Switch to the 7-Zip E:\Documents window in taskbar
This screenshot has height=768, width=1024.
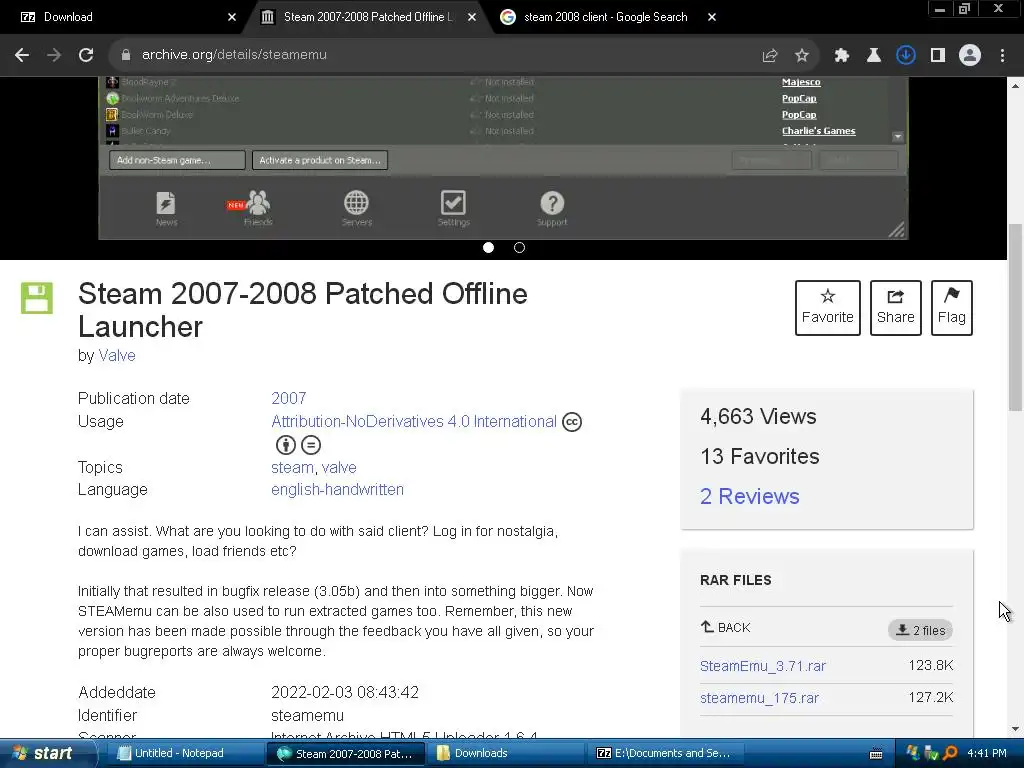pos(666,754)
